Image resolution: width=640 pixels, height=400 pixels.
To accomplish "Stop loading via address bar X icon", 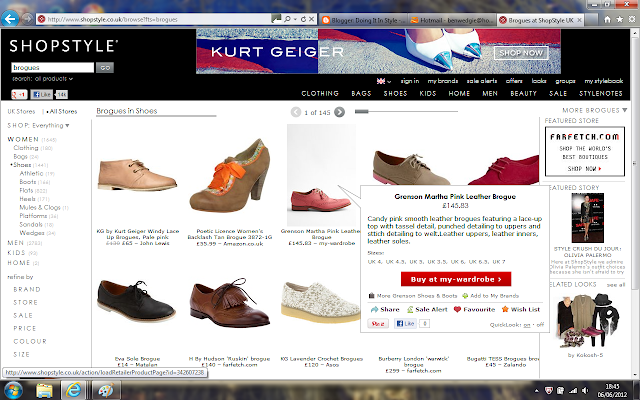I will [x=311, y=19].
